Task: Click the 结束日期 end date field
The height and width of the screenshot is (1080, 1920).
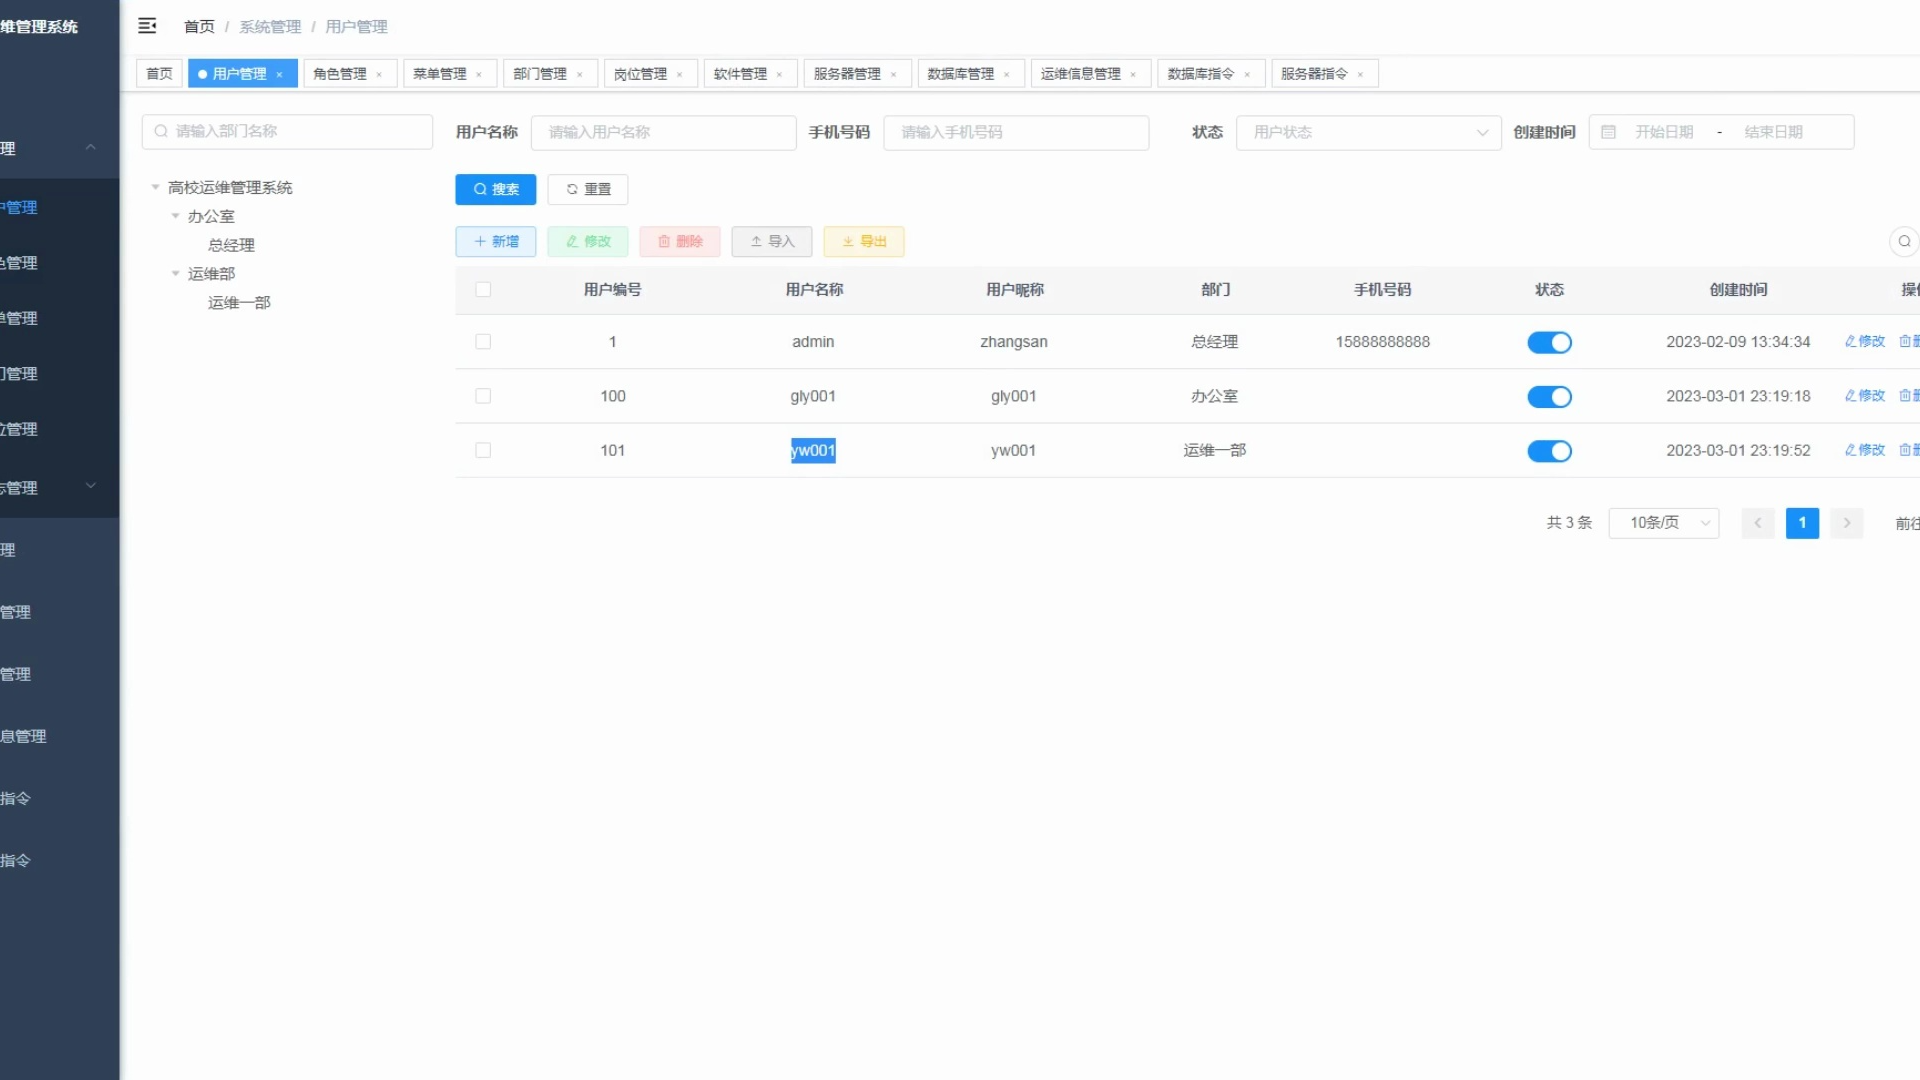Action: pos(1773,132)
